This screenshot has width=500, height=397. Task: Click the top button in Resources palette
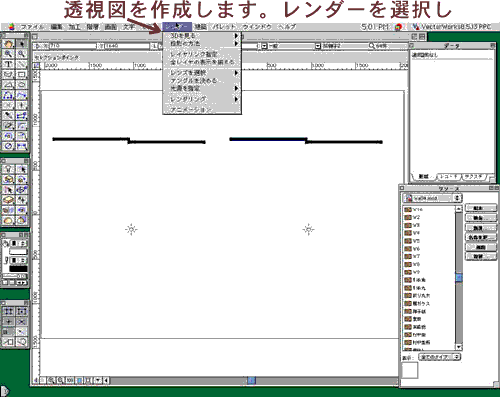tap(480, 208)
